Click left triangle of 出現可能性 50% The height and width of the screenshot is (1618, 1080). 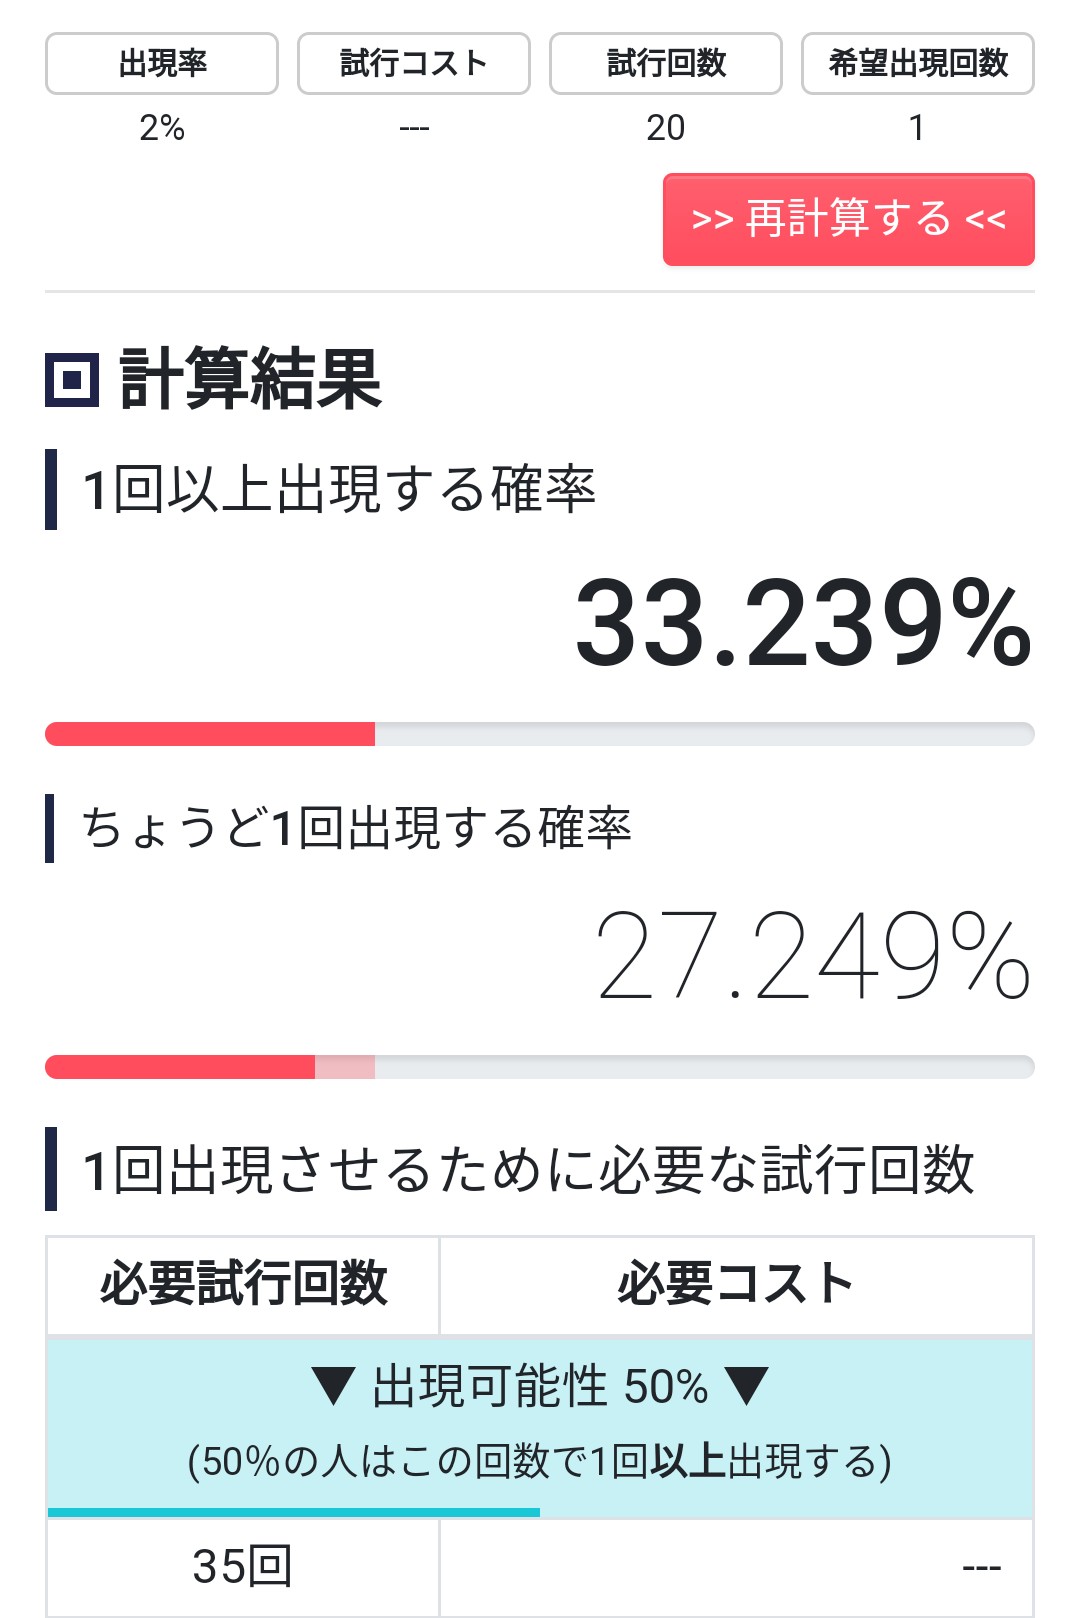(334, 1387)
